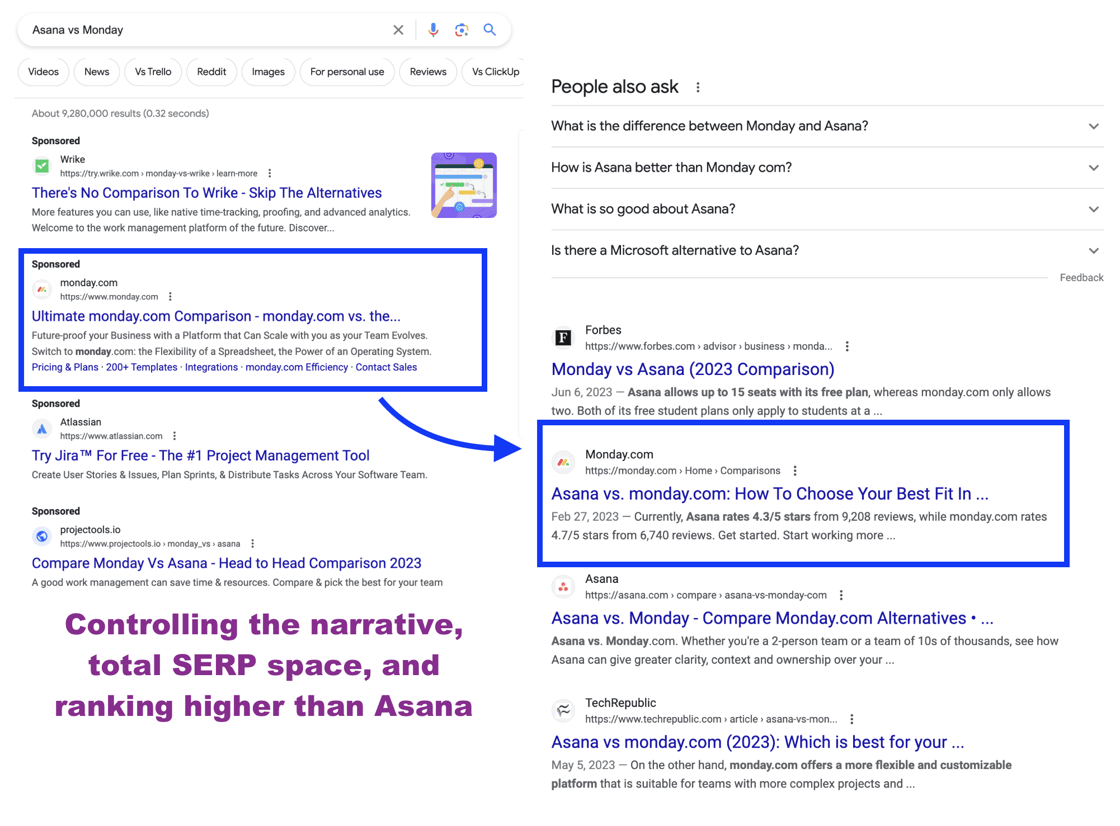Open 'There's No Comparison To Wrike' ad
Image resolution: width=1120 pixels, height=826 pixels.
pyautogui.click(x=206, y=193)
